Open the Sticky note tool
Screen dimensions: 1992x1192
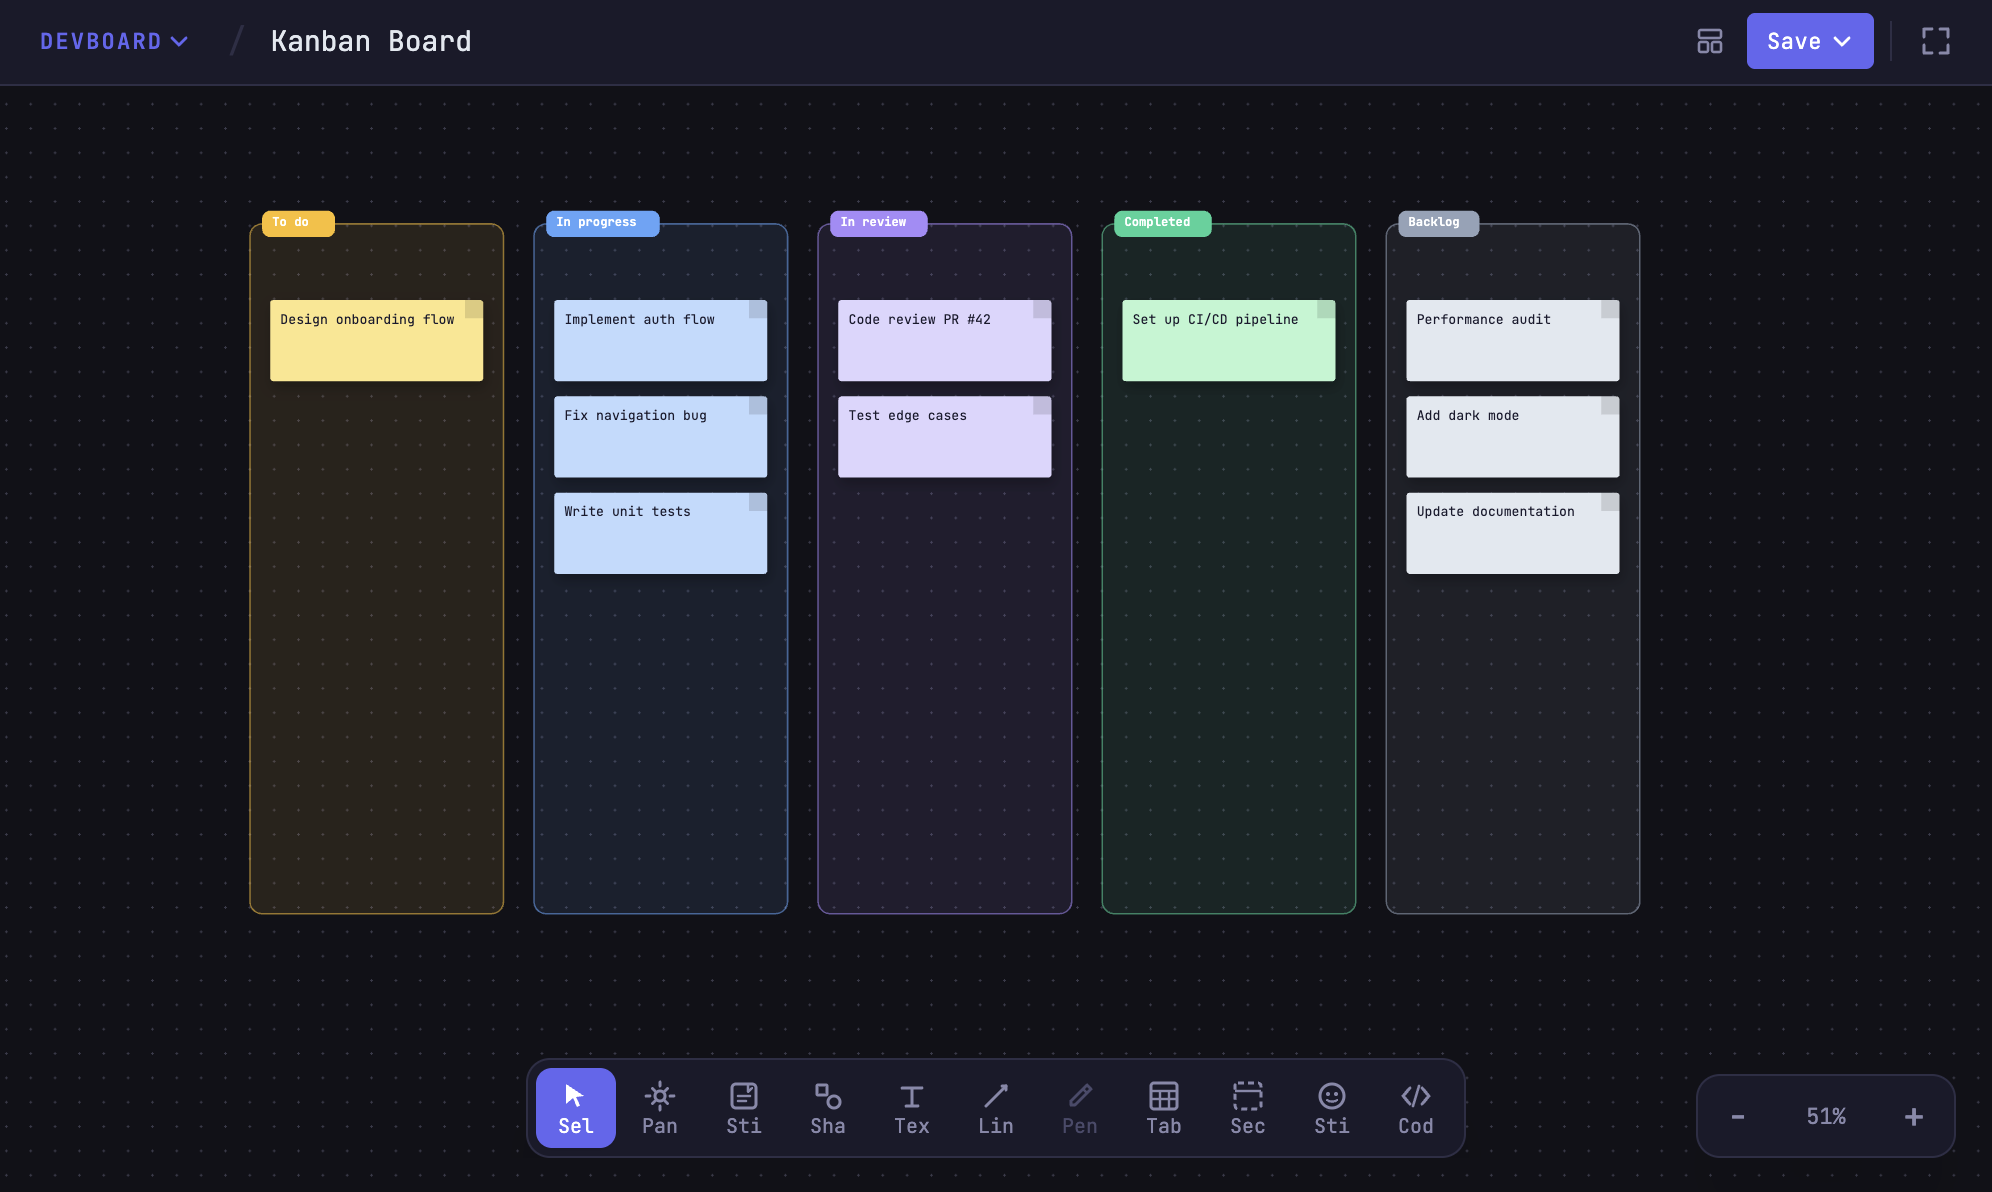743,1107
